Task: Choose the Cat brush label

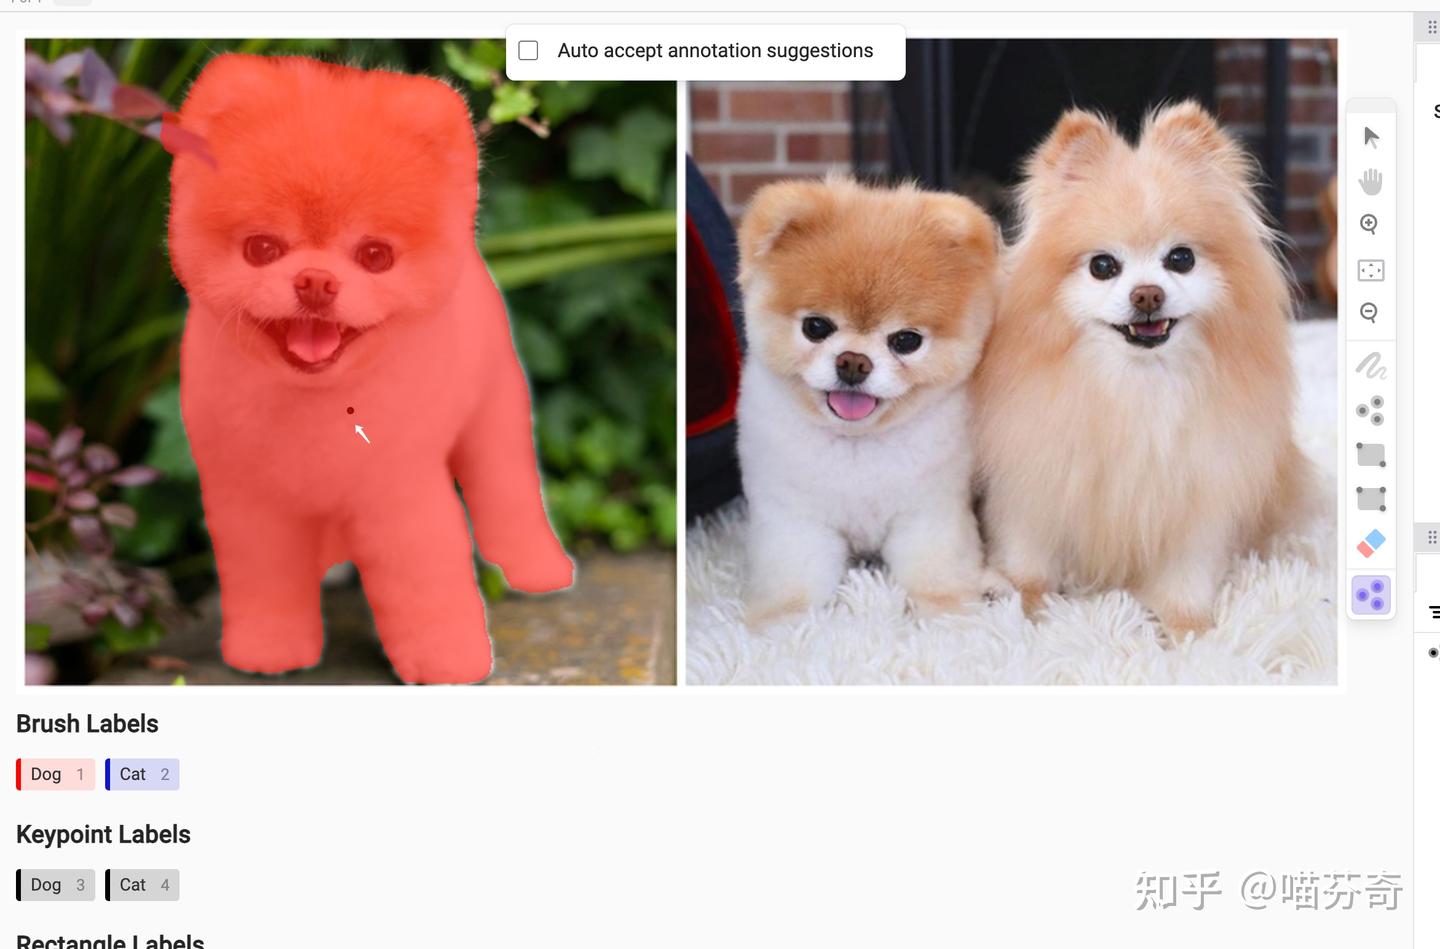Action: click(142, 774)
